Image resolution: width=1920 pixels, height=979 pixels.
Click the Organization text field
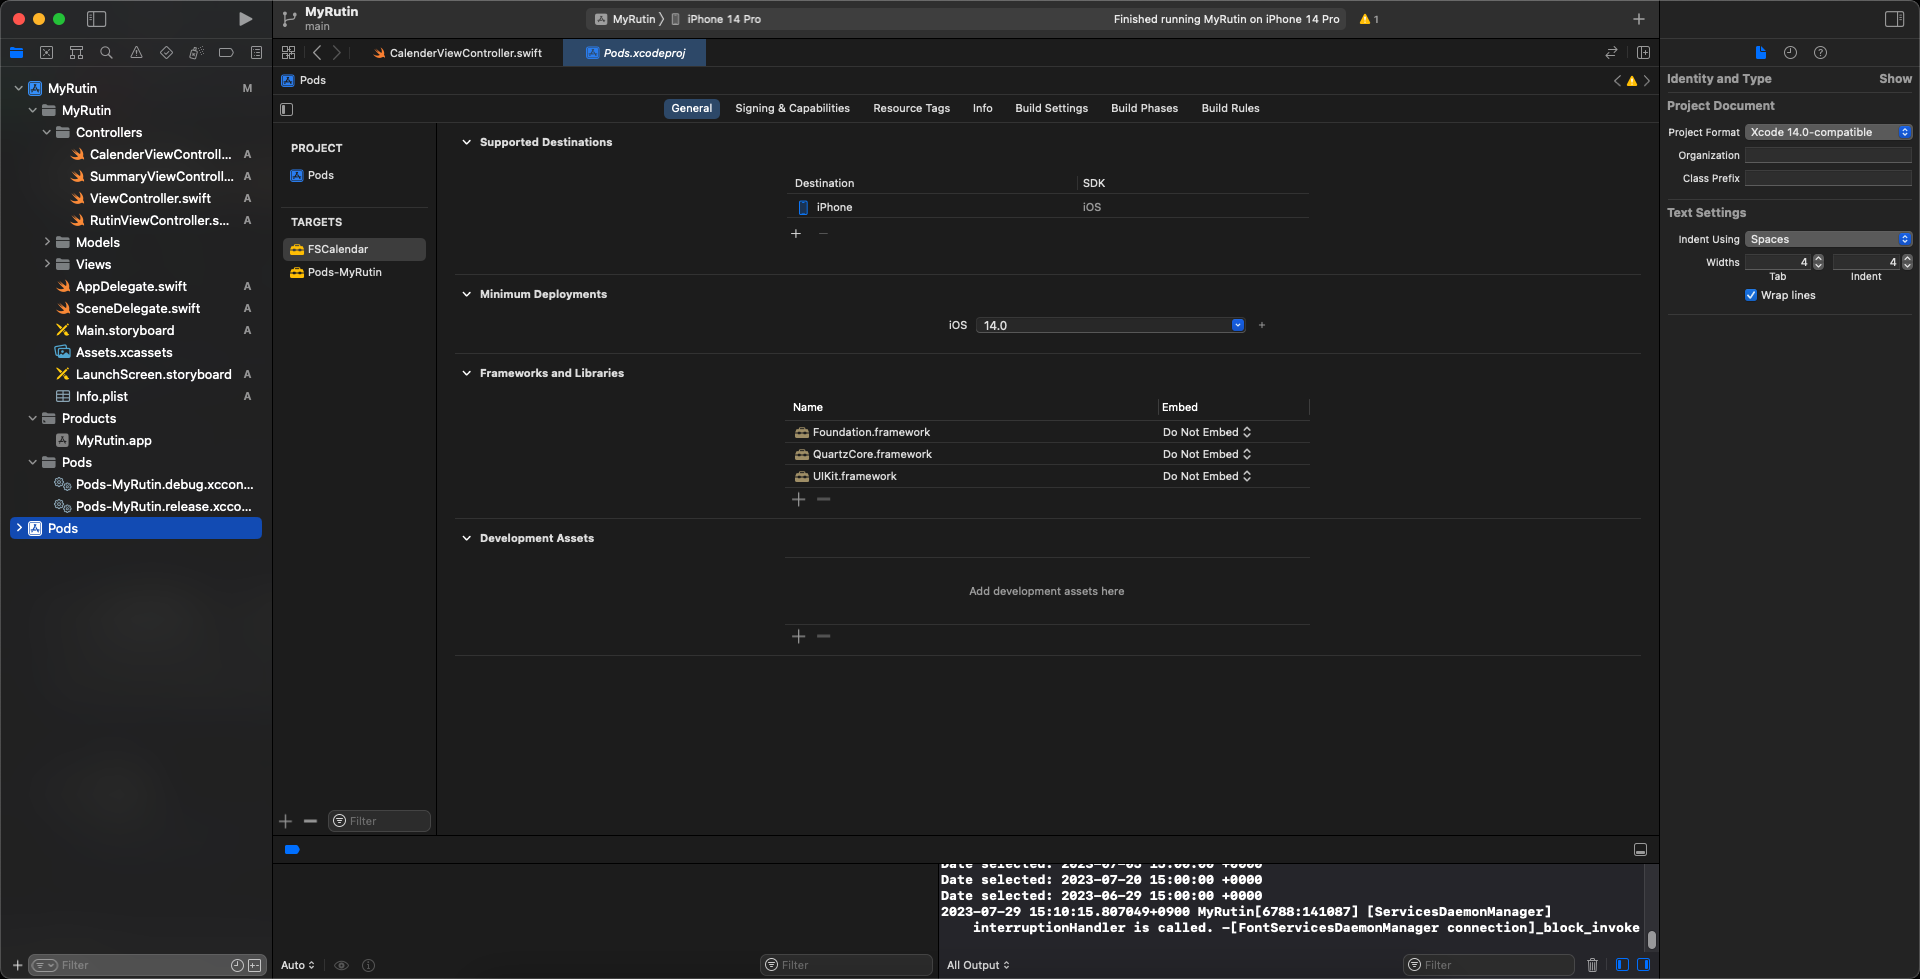click(1828, 155)
